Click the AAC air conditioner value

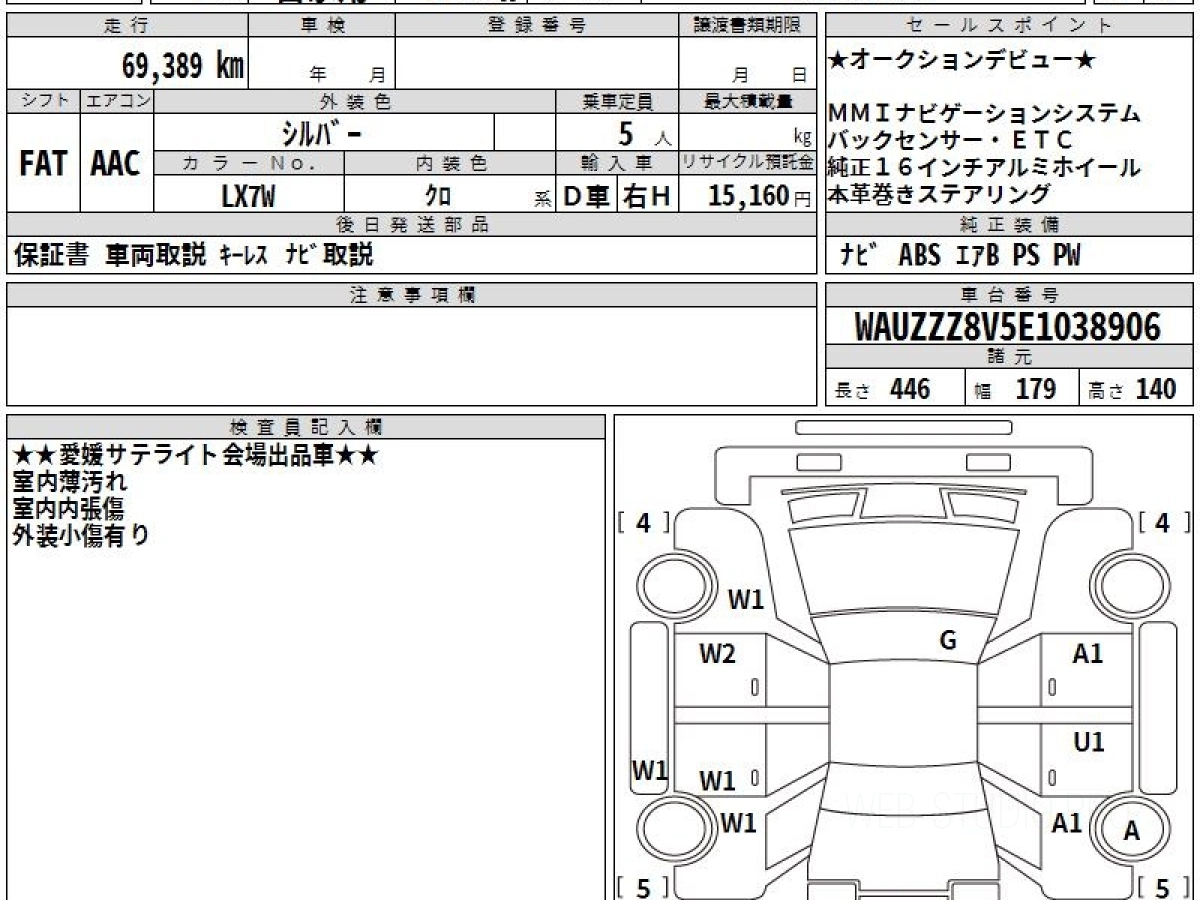(116, 163)
